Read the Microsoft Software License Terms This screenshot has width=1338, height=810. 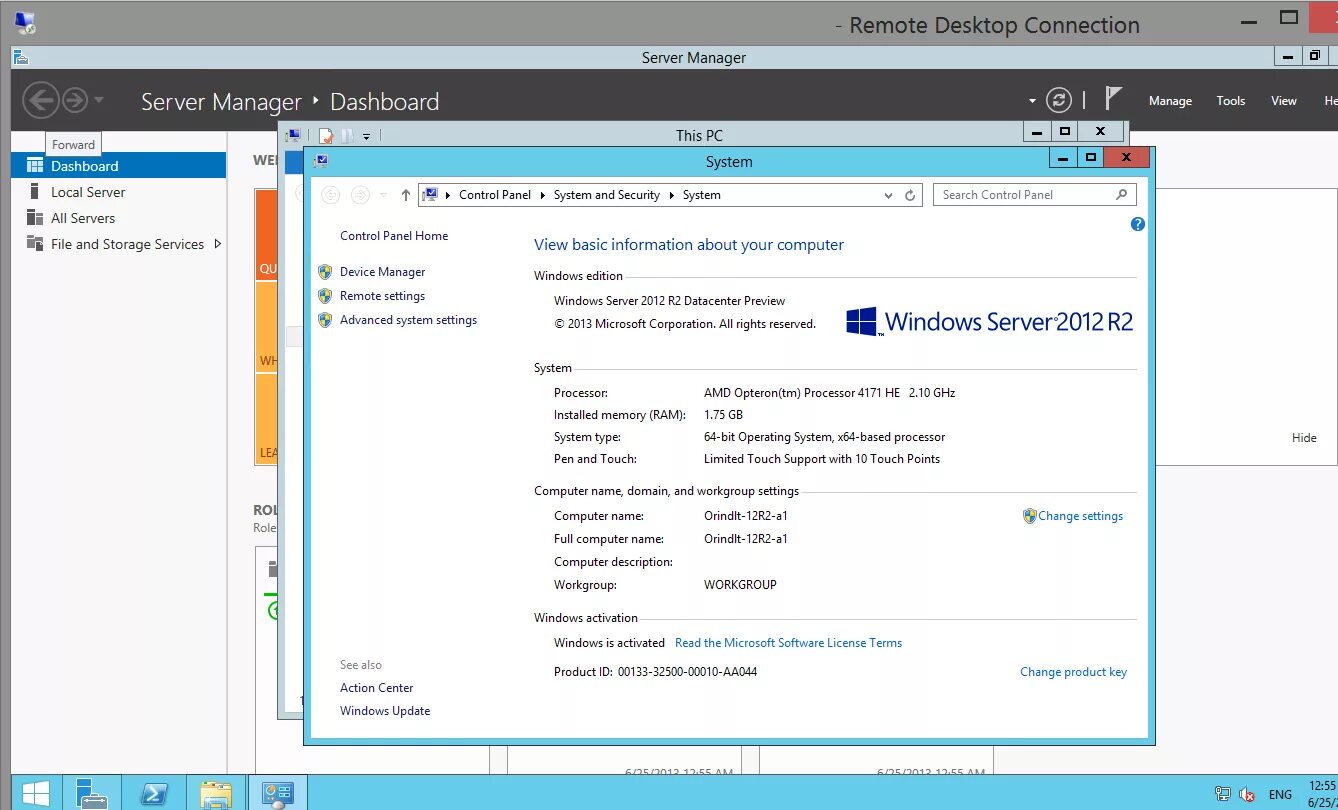[x=788, y=643]
